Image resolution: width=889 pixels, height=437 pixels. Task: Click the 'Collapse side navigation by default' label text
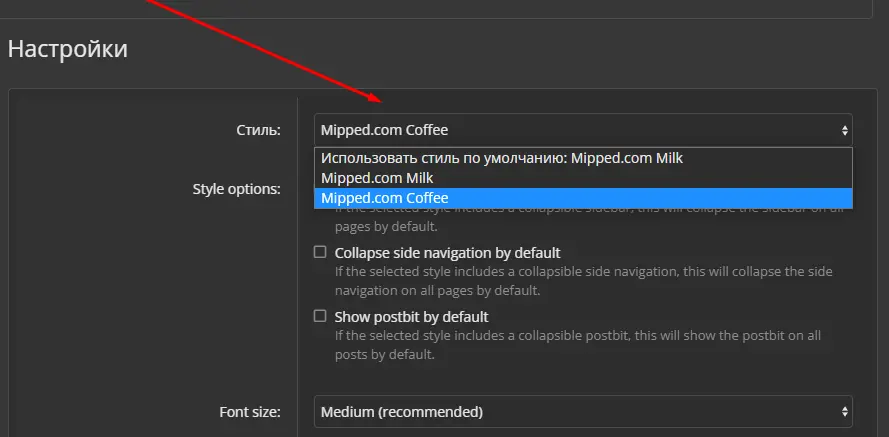click(x=447, y=252)
